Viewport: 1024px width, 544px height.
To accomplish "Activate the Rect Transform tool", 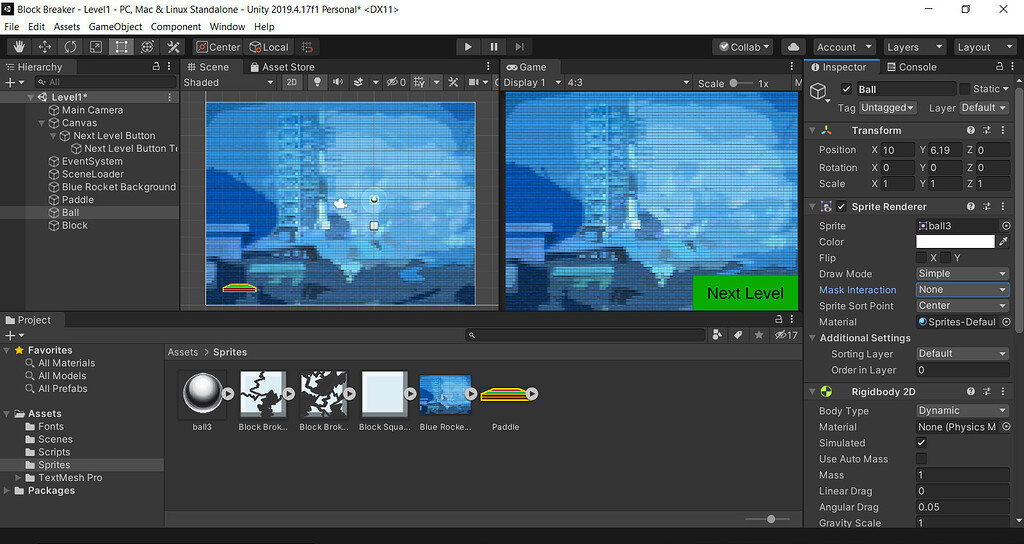I will [x=121, y=47].
